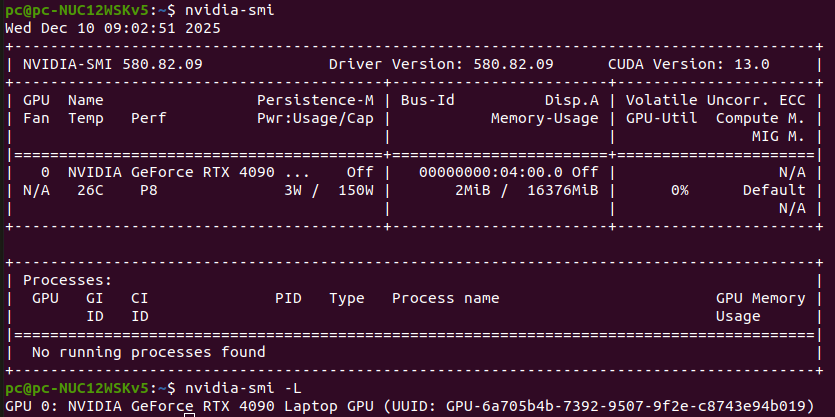
Task: Click the 'Type' column header in Processes
Action: pos(347,298)
